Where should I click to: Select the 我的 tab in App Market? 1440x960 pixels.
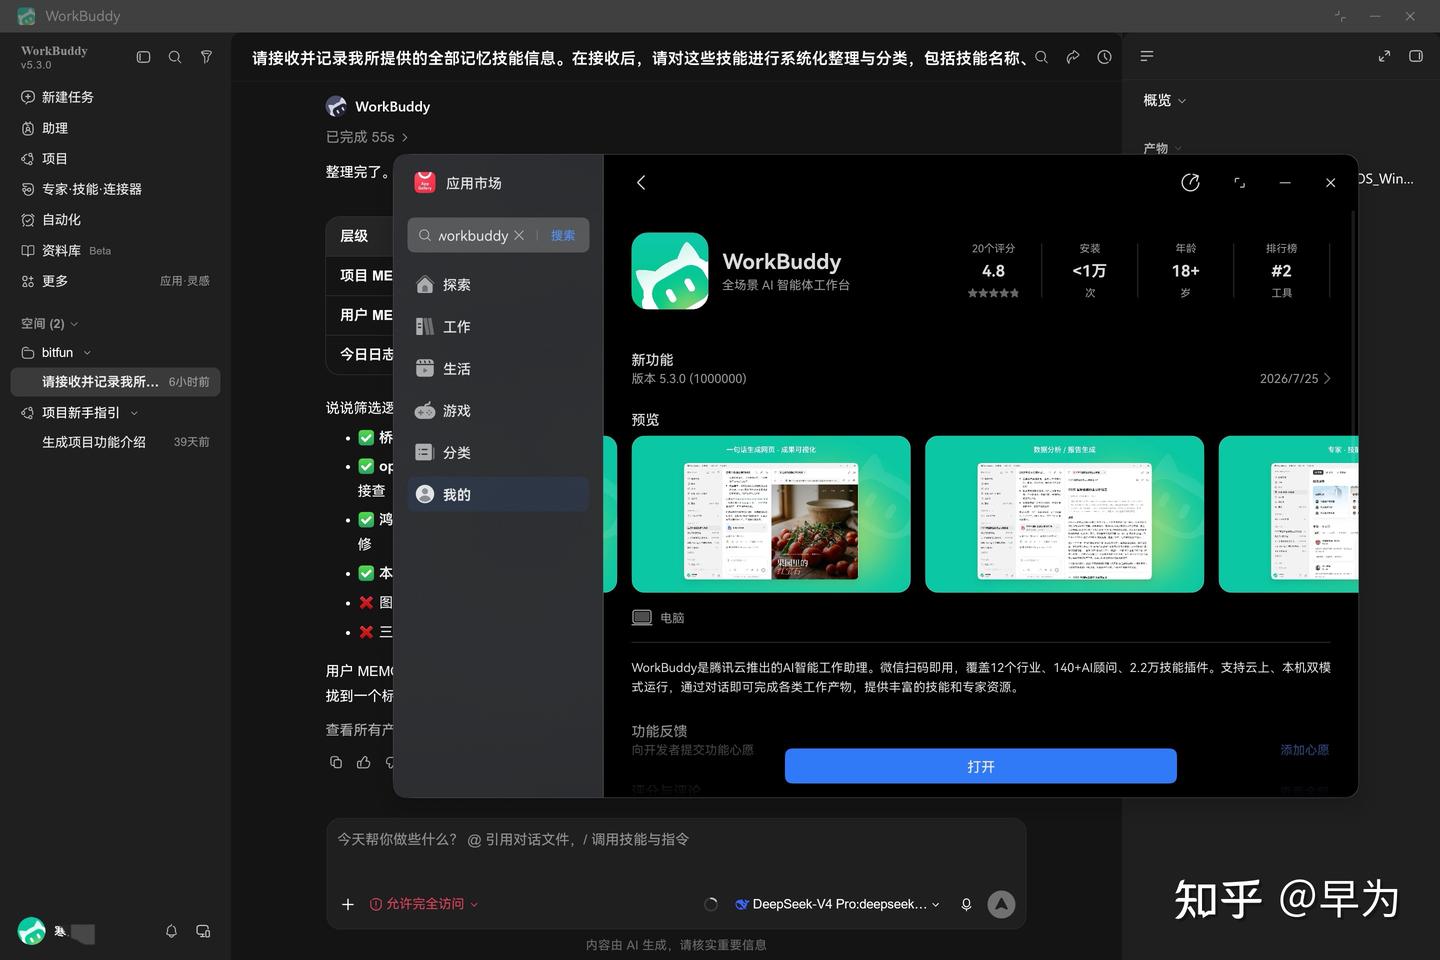coord(498,495)
